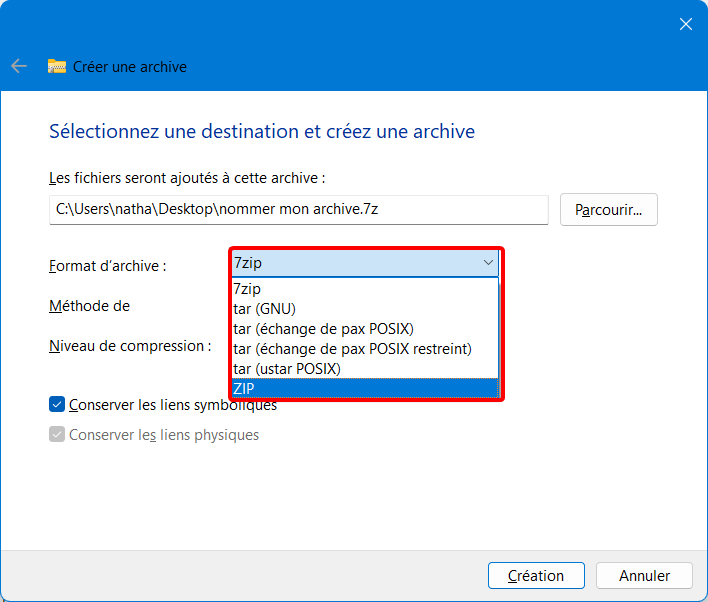Uncheck Conserver les liens symboliques
The height and width of the screenshot is (602, 708).
pos(57,405)
